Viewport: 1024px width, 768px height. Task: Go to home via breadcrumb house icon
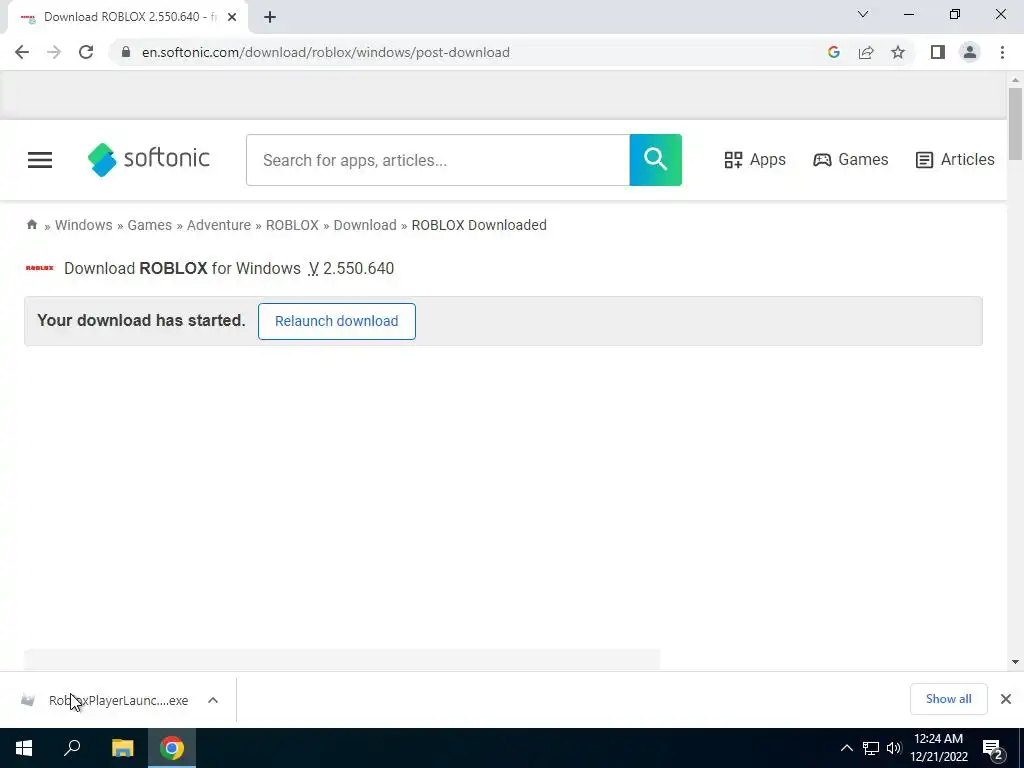click(x=31, y=225)
